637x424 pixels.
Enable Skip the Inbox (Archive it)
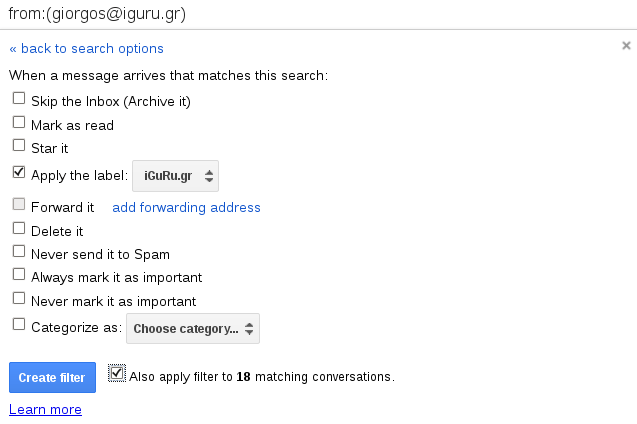[x=19, y=99]
